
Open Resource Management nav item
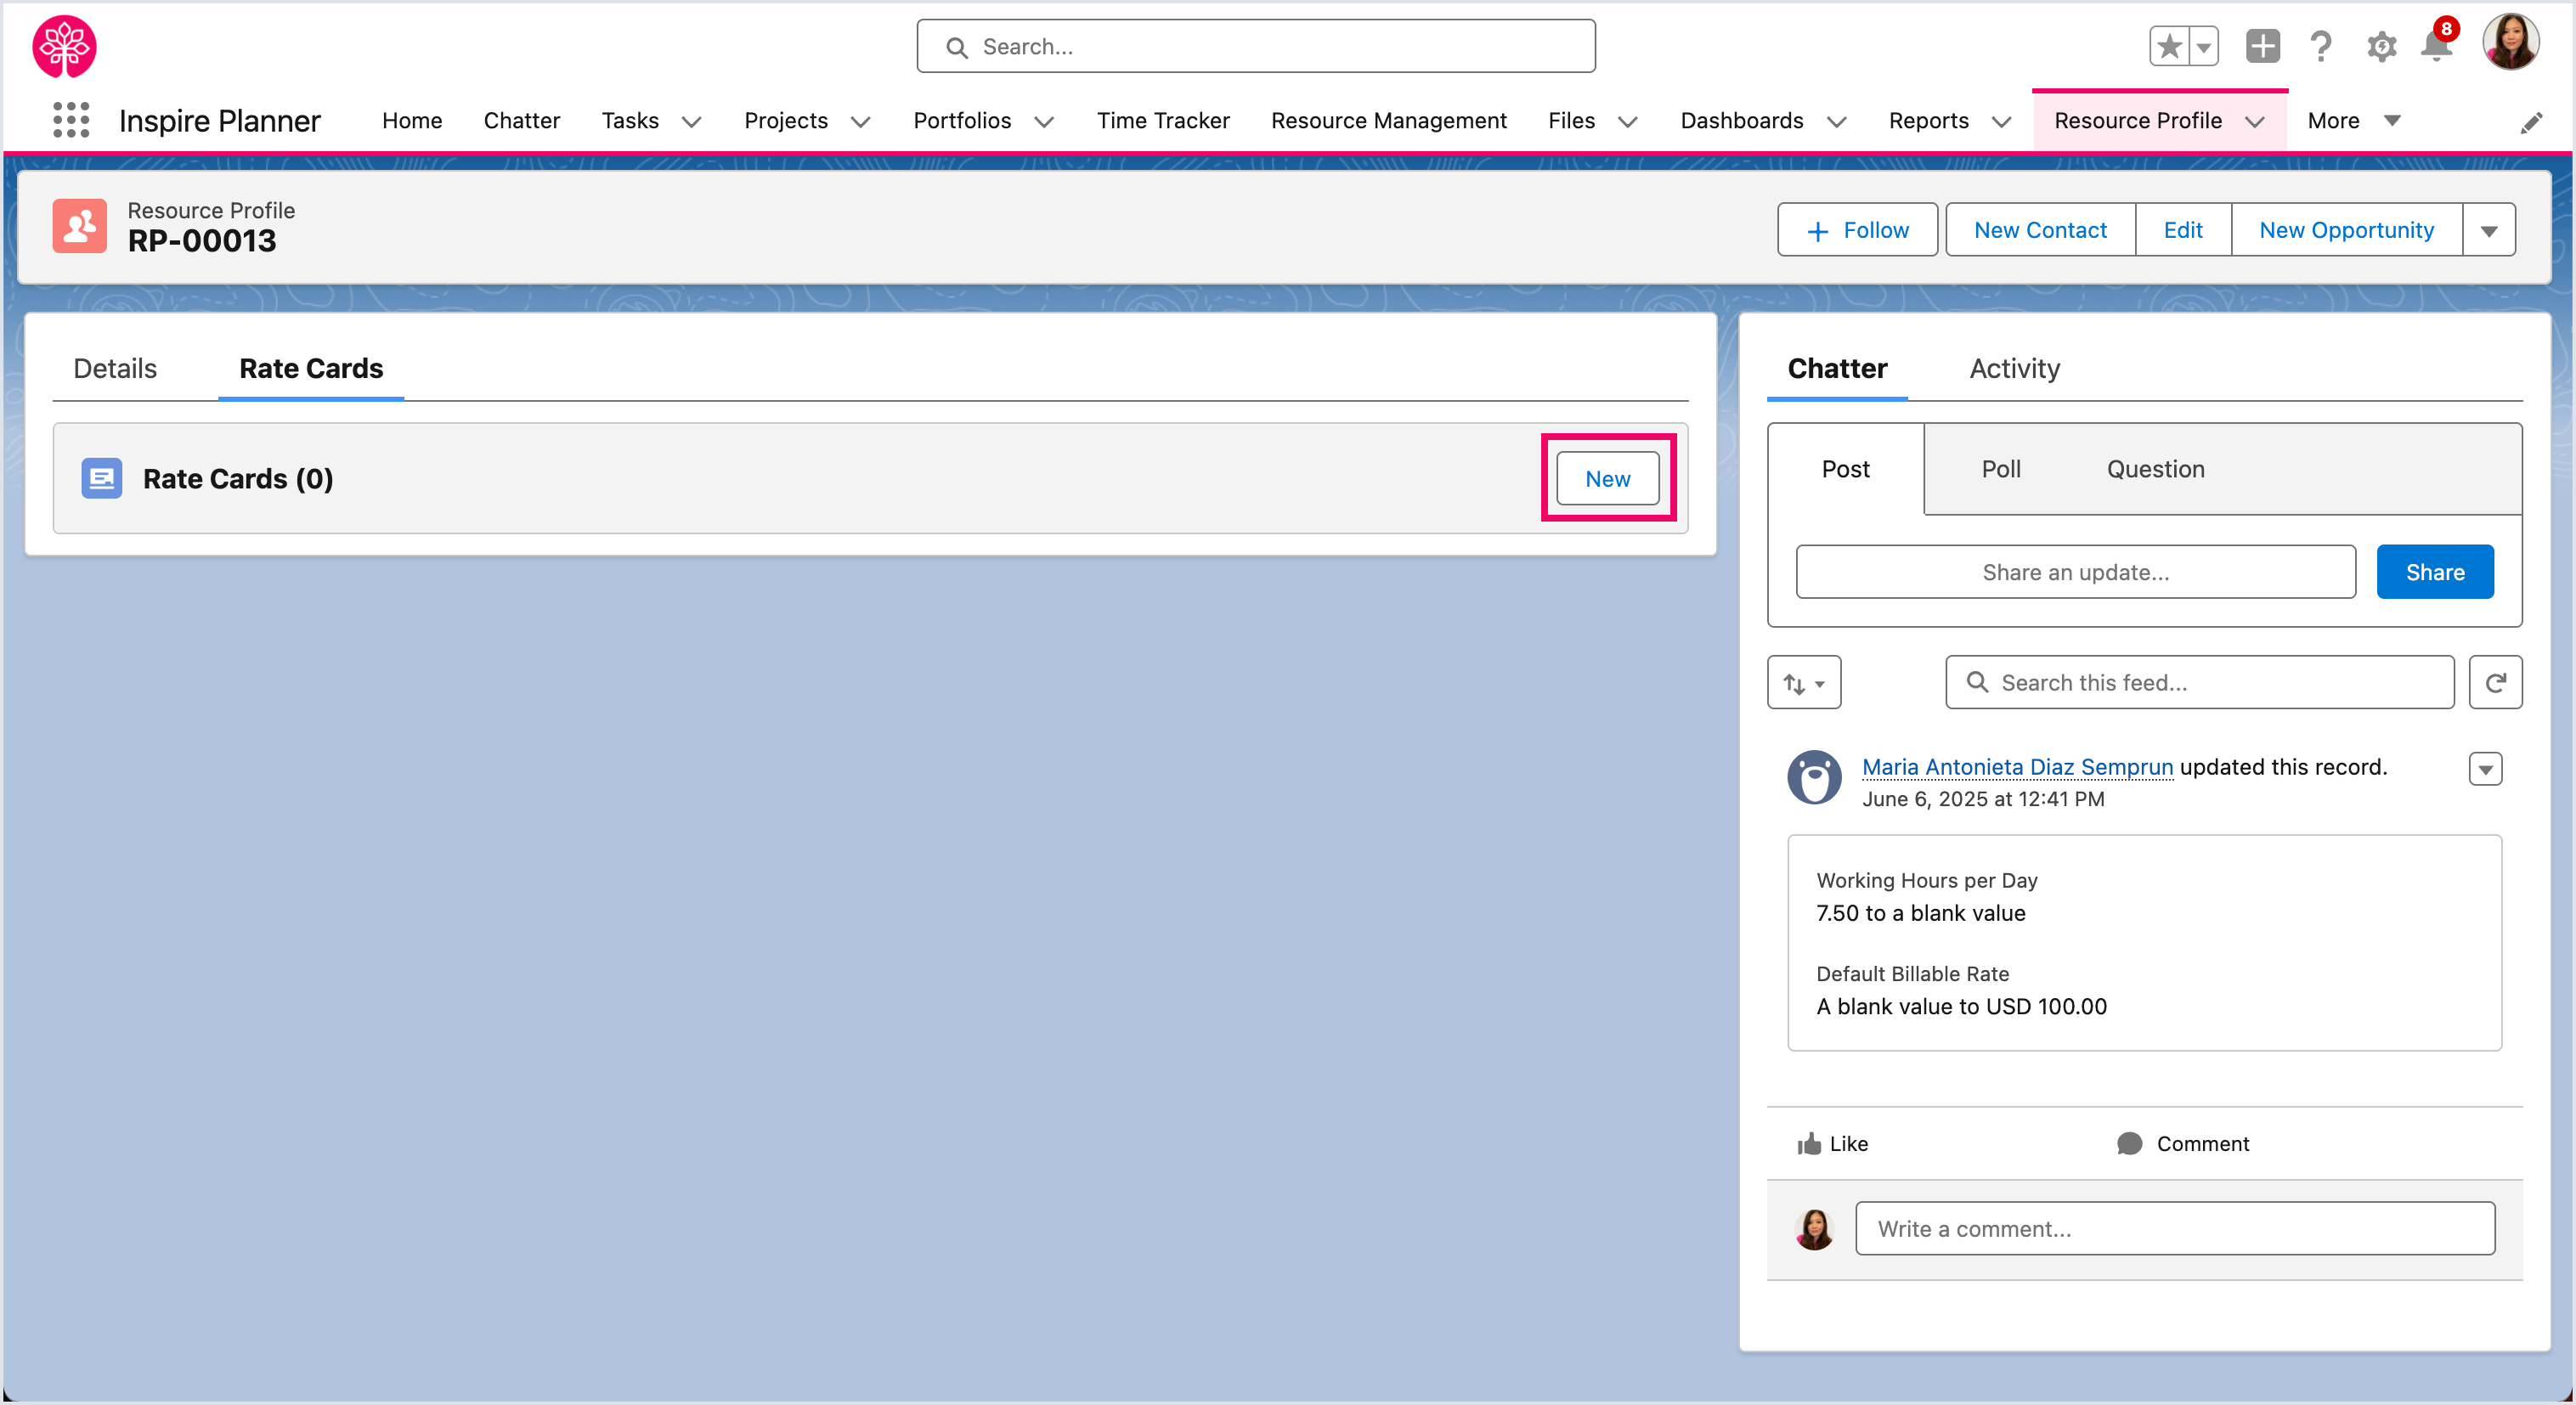click(x=1388, y=121)
